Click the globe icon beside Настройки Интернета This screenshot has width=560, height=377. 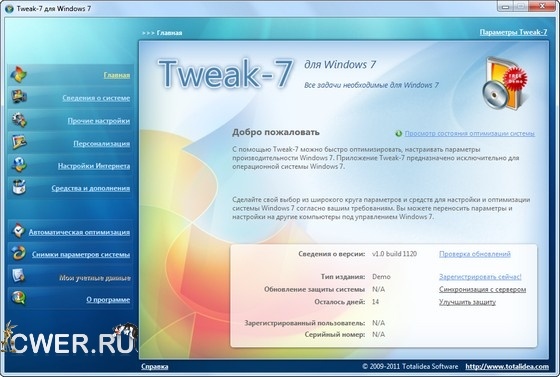click(19, 165)
